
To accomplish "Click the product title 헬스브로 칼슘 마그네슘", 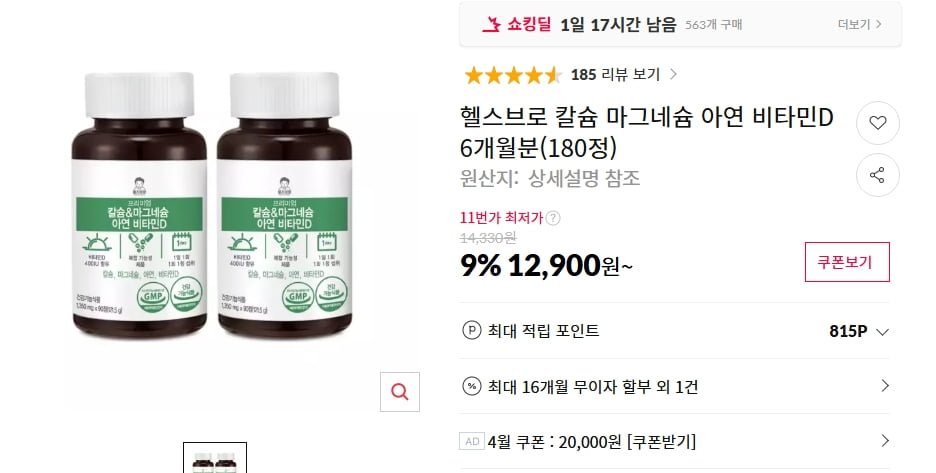I will 646,132.
